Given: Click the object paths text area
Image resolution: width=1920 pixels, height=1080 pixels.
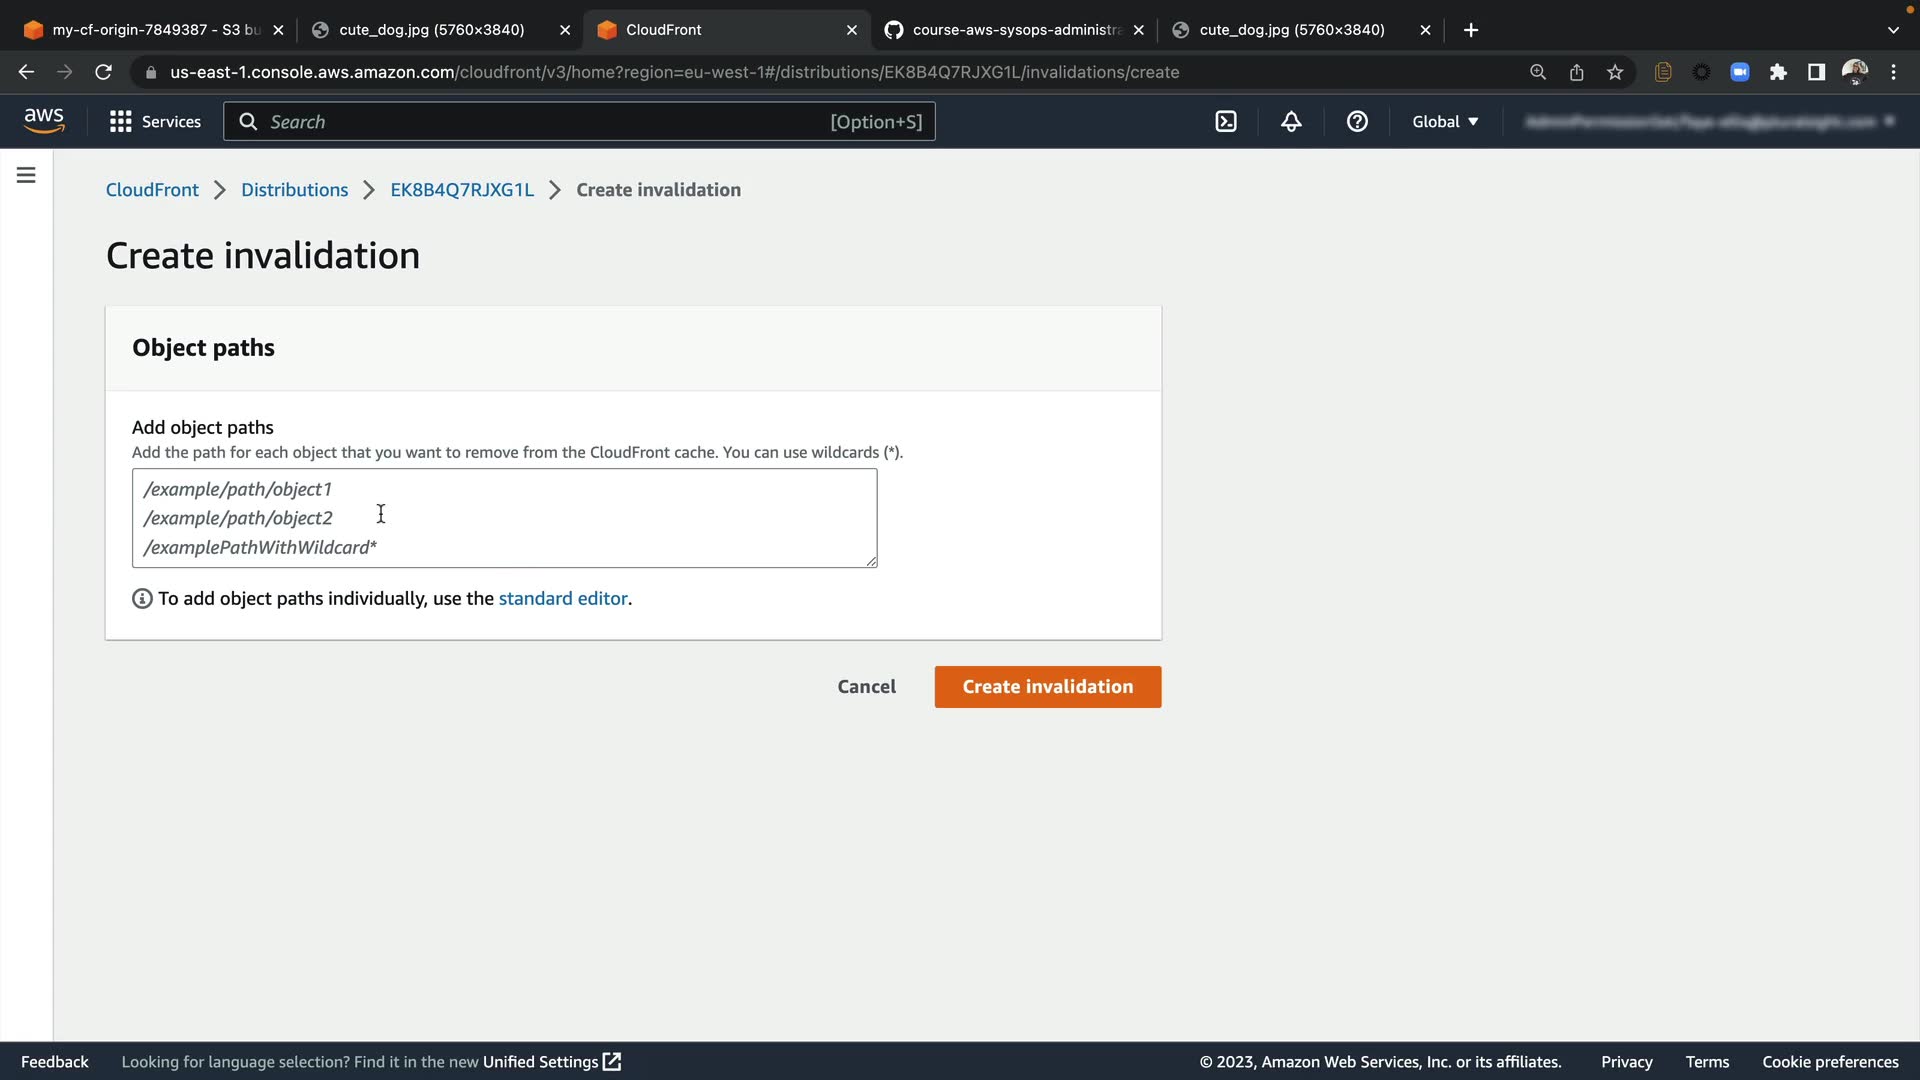Looking at the screenshot, I should (504, 518).
